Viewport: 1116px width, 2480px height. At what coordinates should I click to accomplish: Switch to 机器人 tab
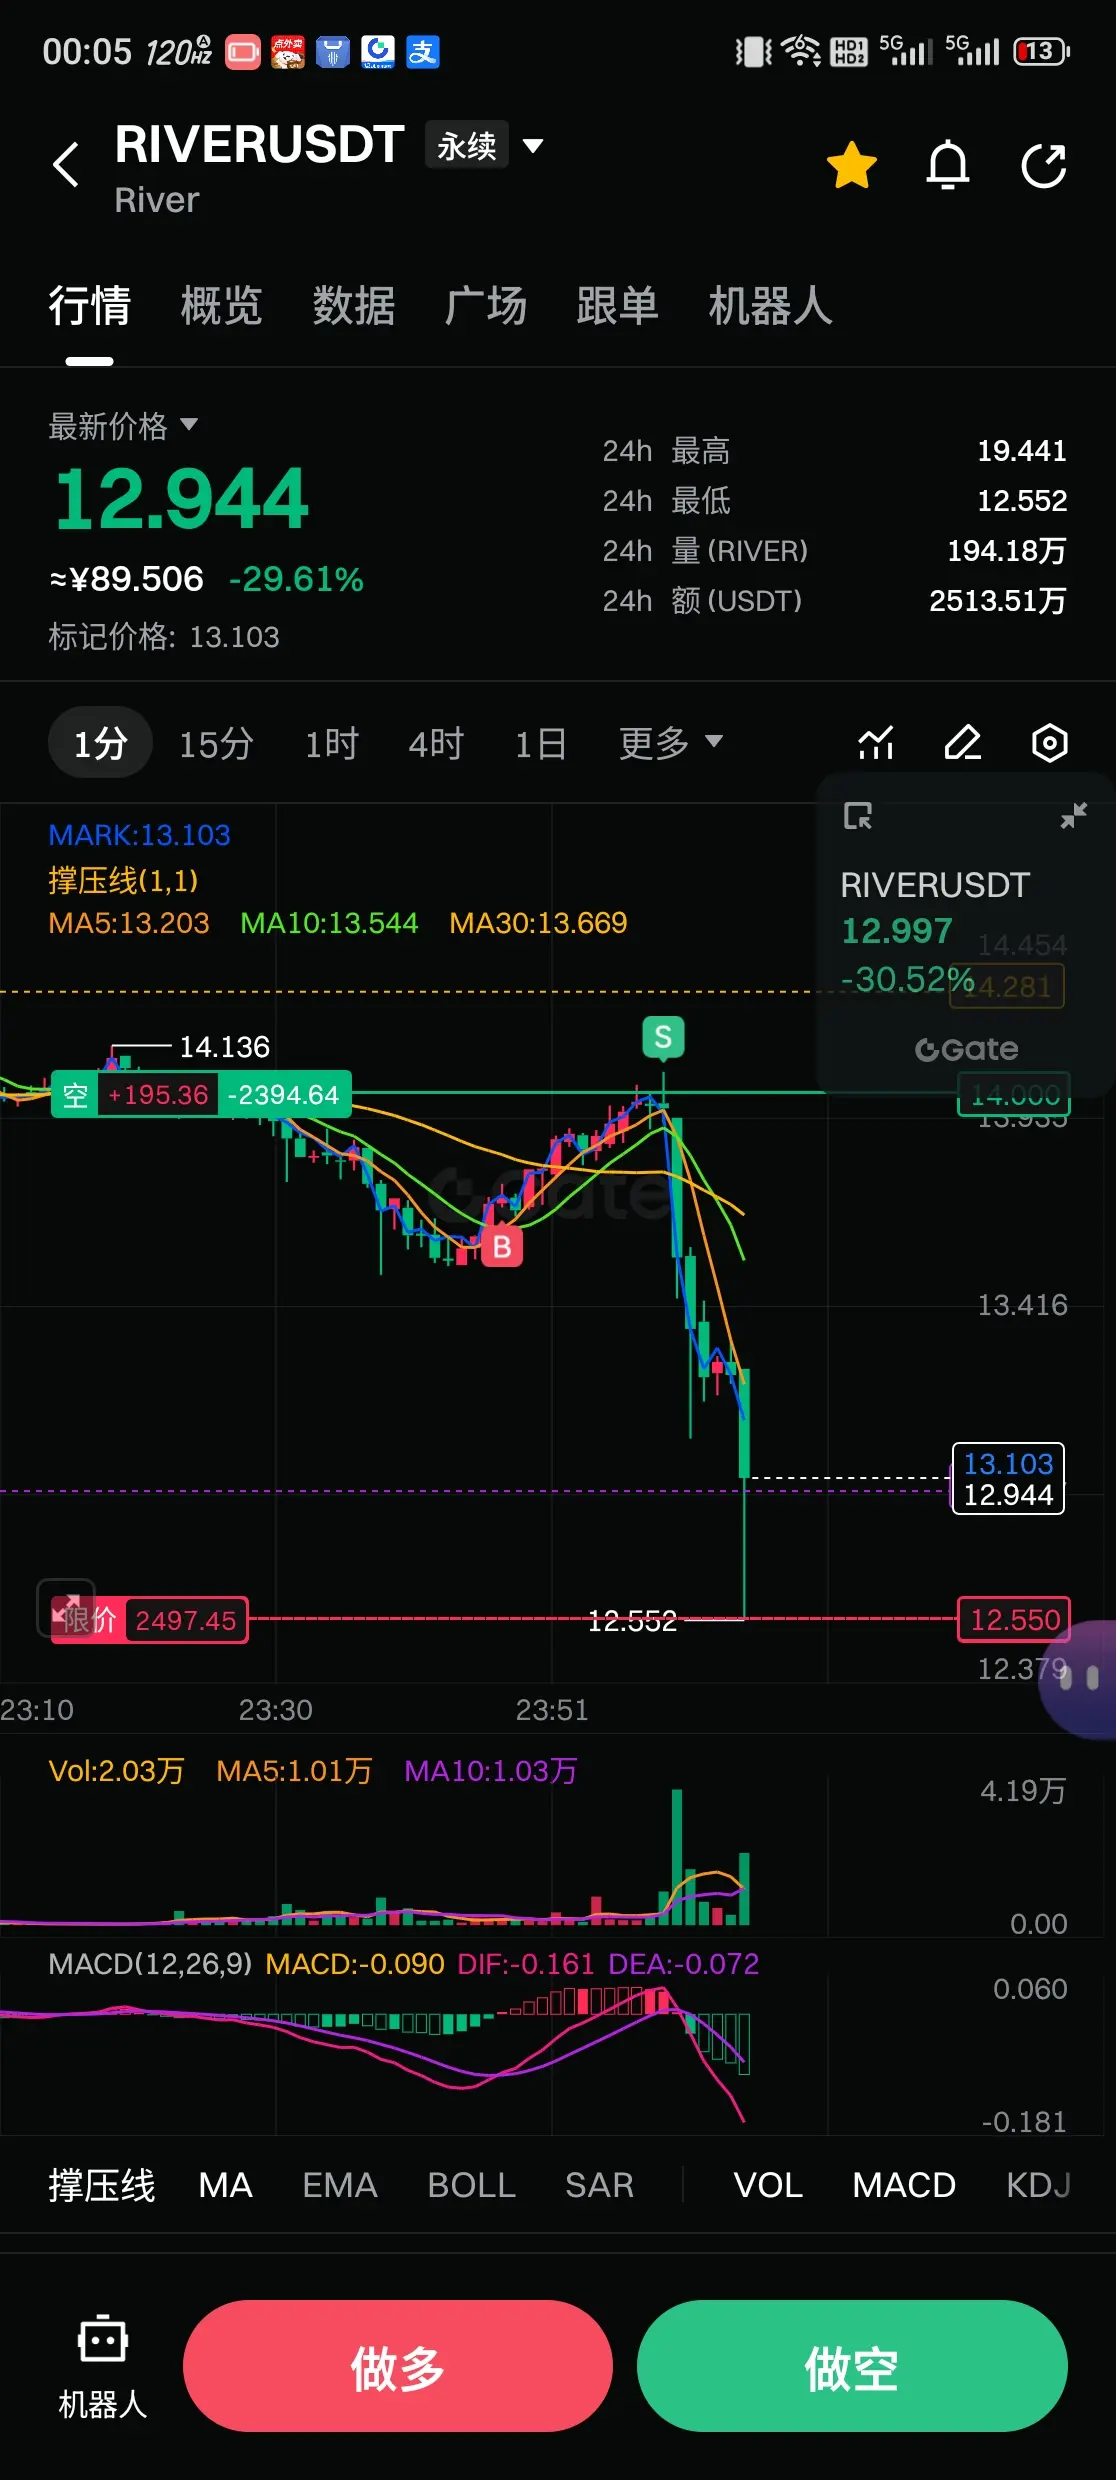(771, 306)
